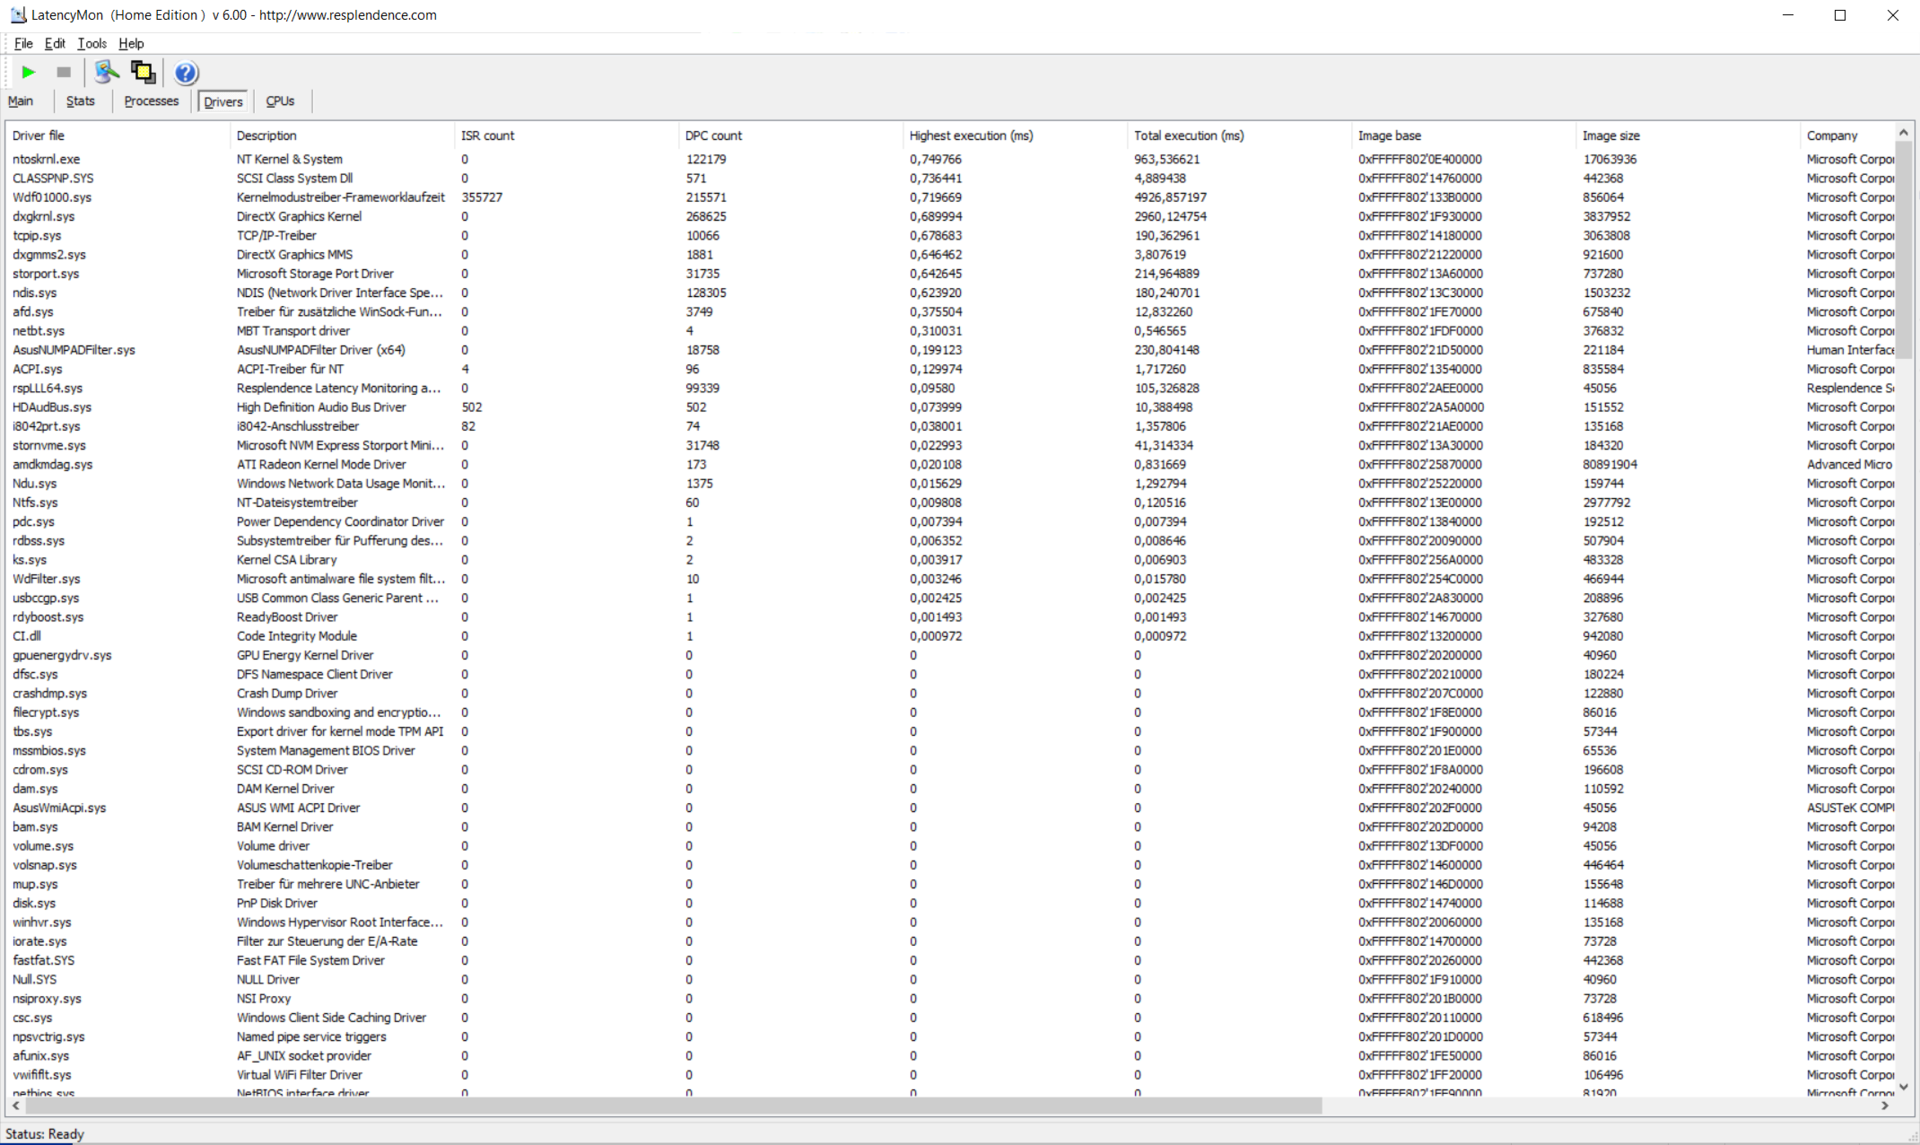Click the LatencyMon app icon in title bar

click(17, 15)
